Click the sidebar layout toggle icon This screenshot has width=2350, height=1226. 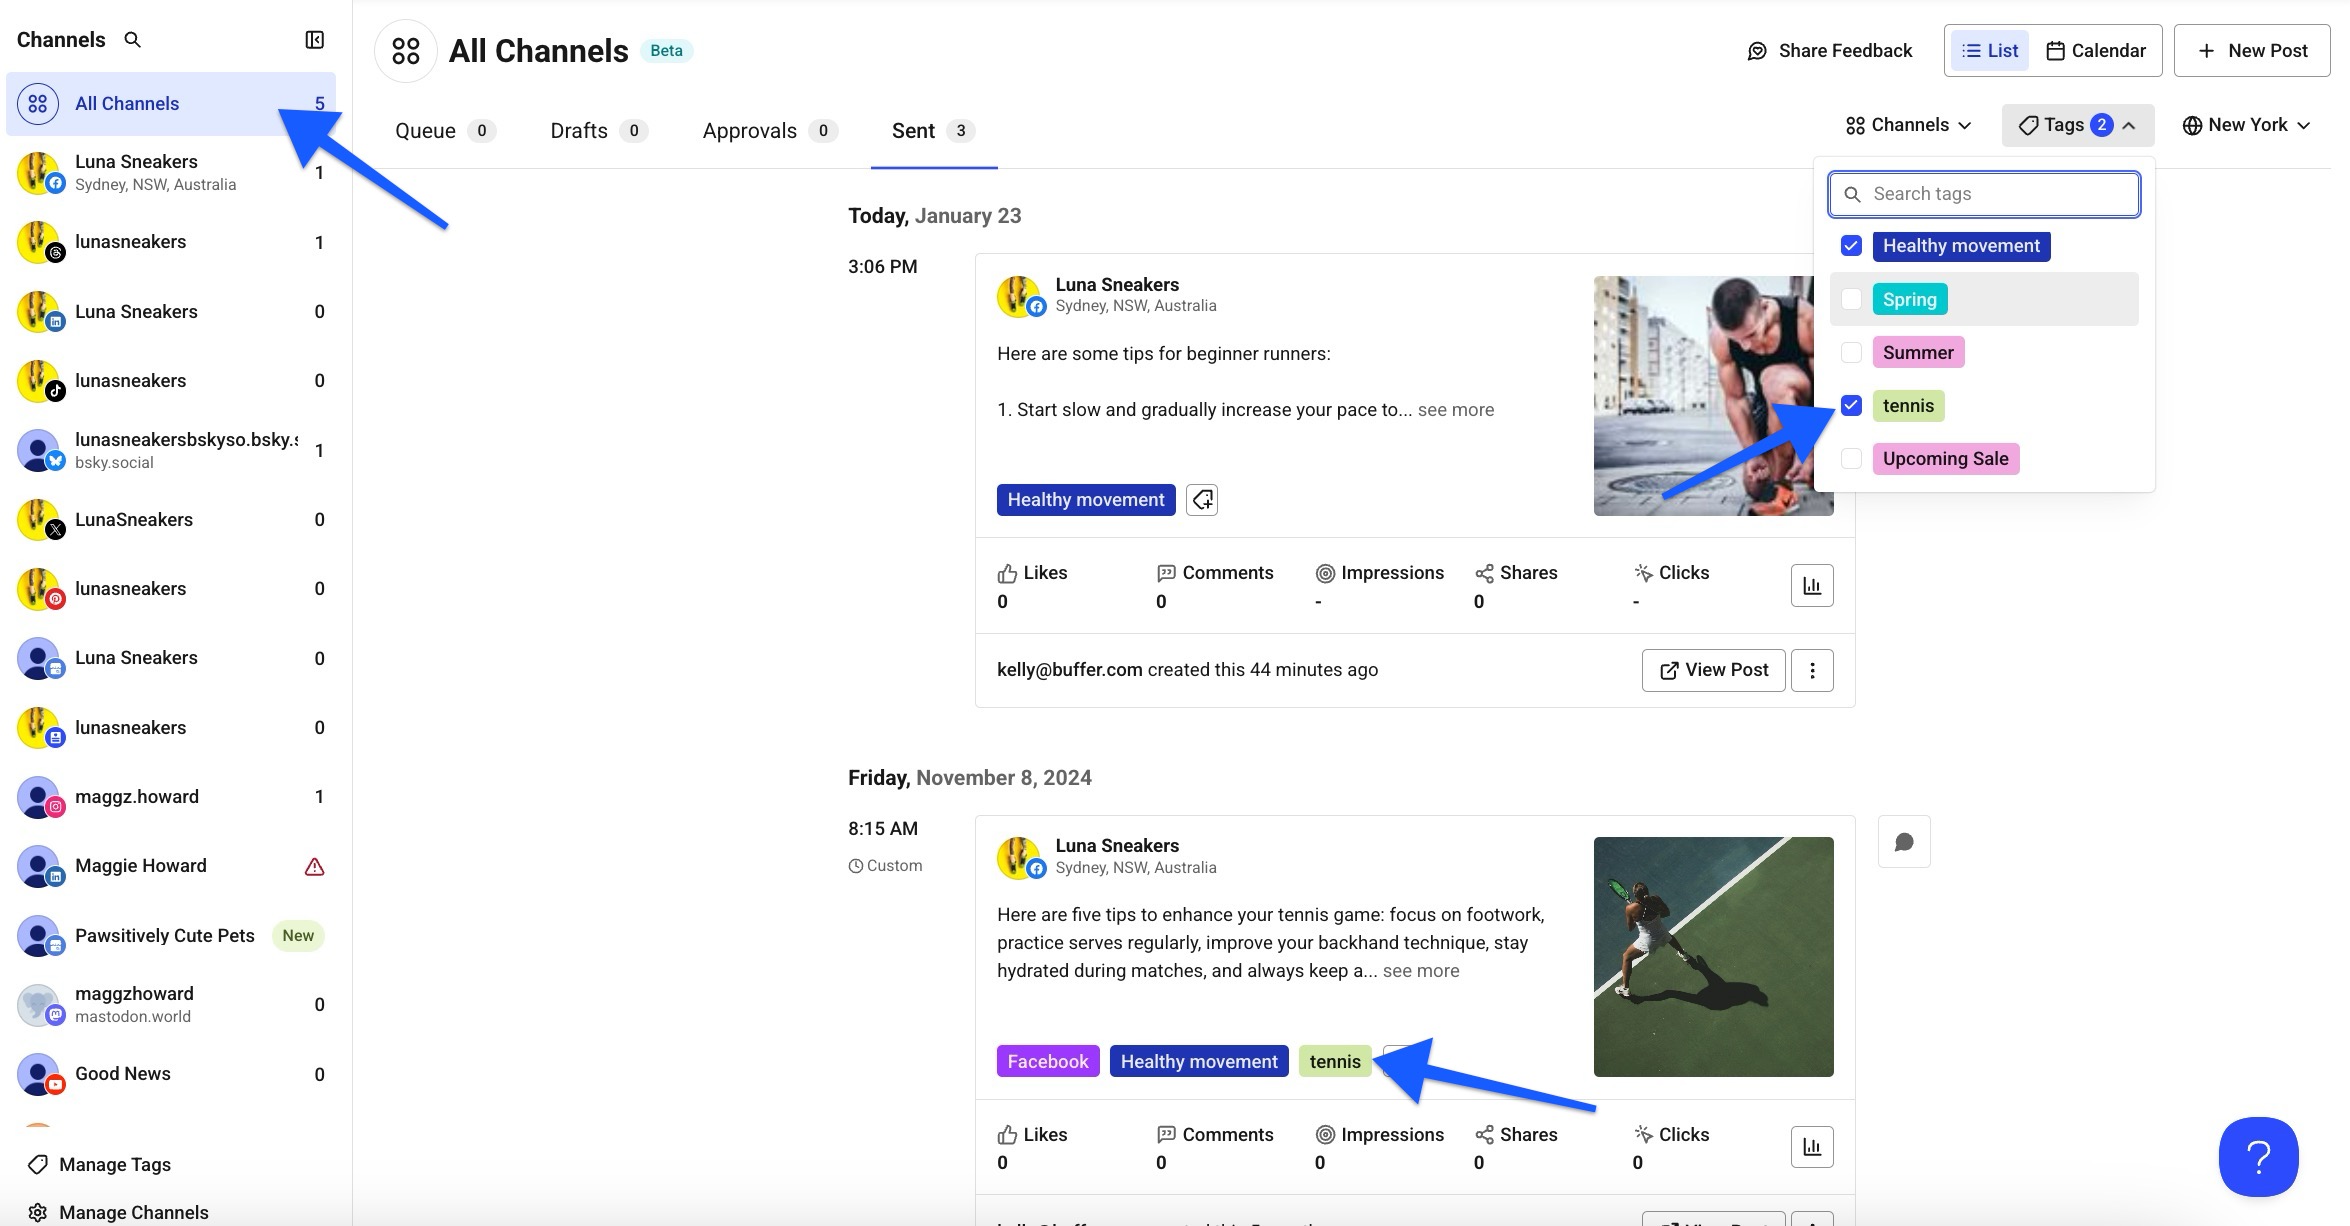pyautogui.click(x=314, y=39)
